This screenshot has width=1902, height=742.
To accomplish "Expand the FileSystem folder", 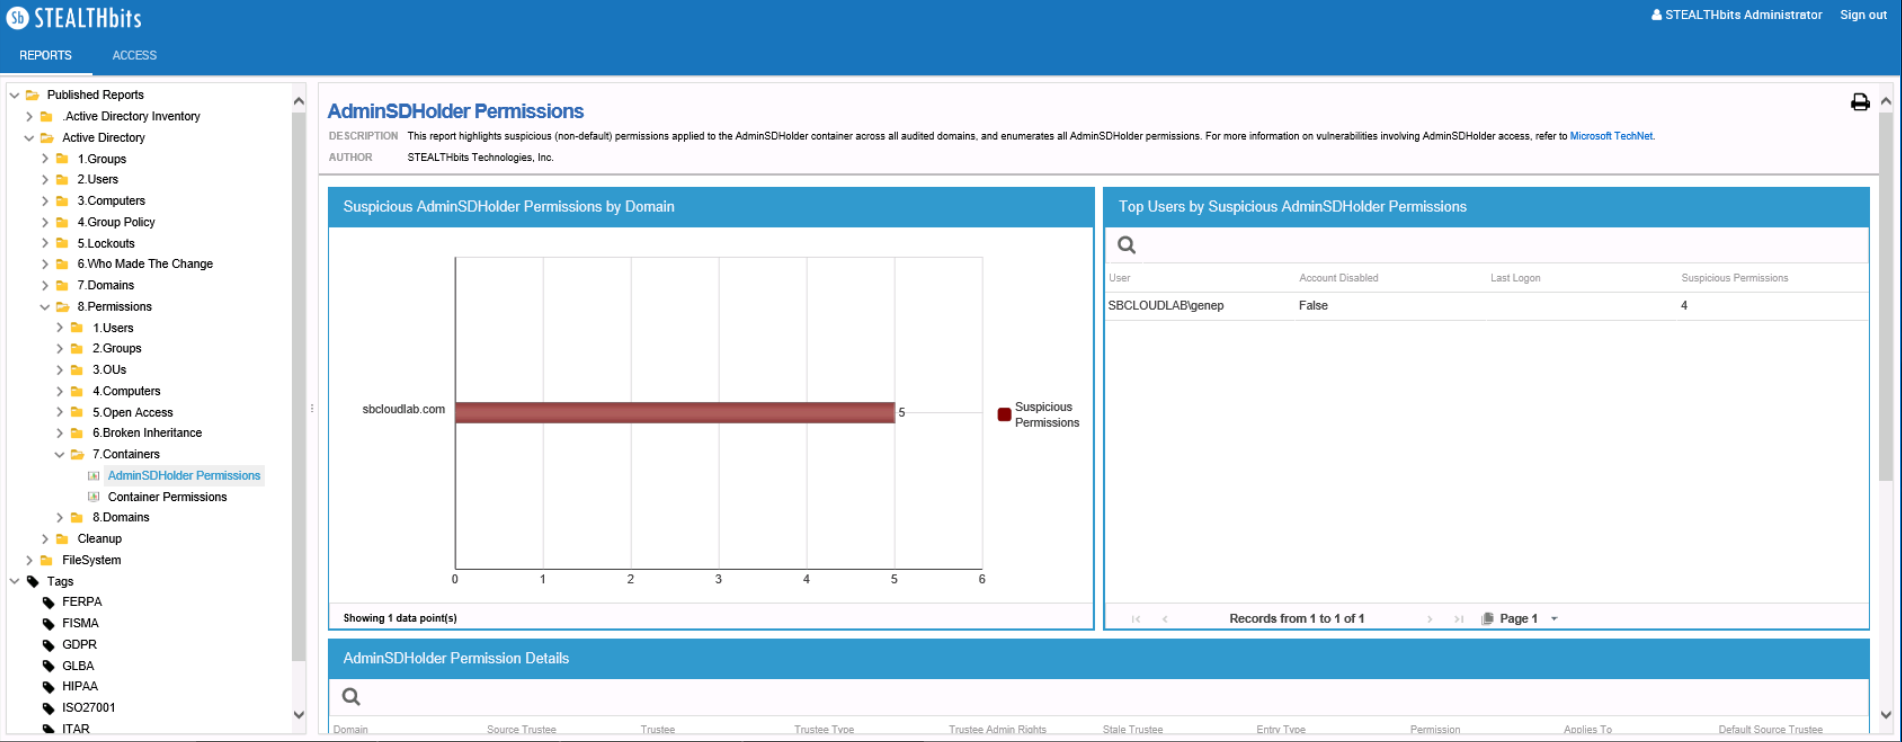I will point(30,561).
